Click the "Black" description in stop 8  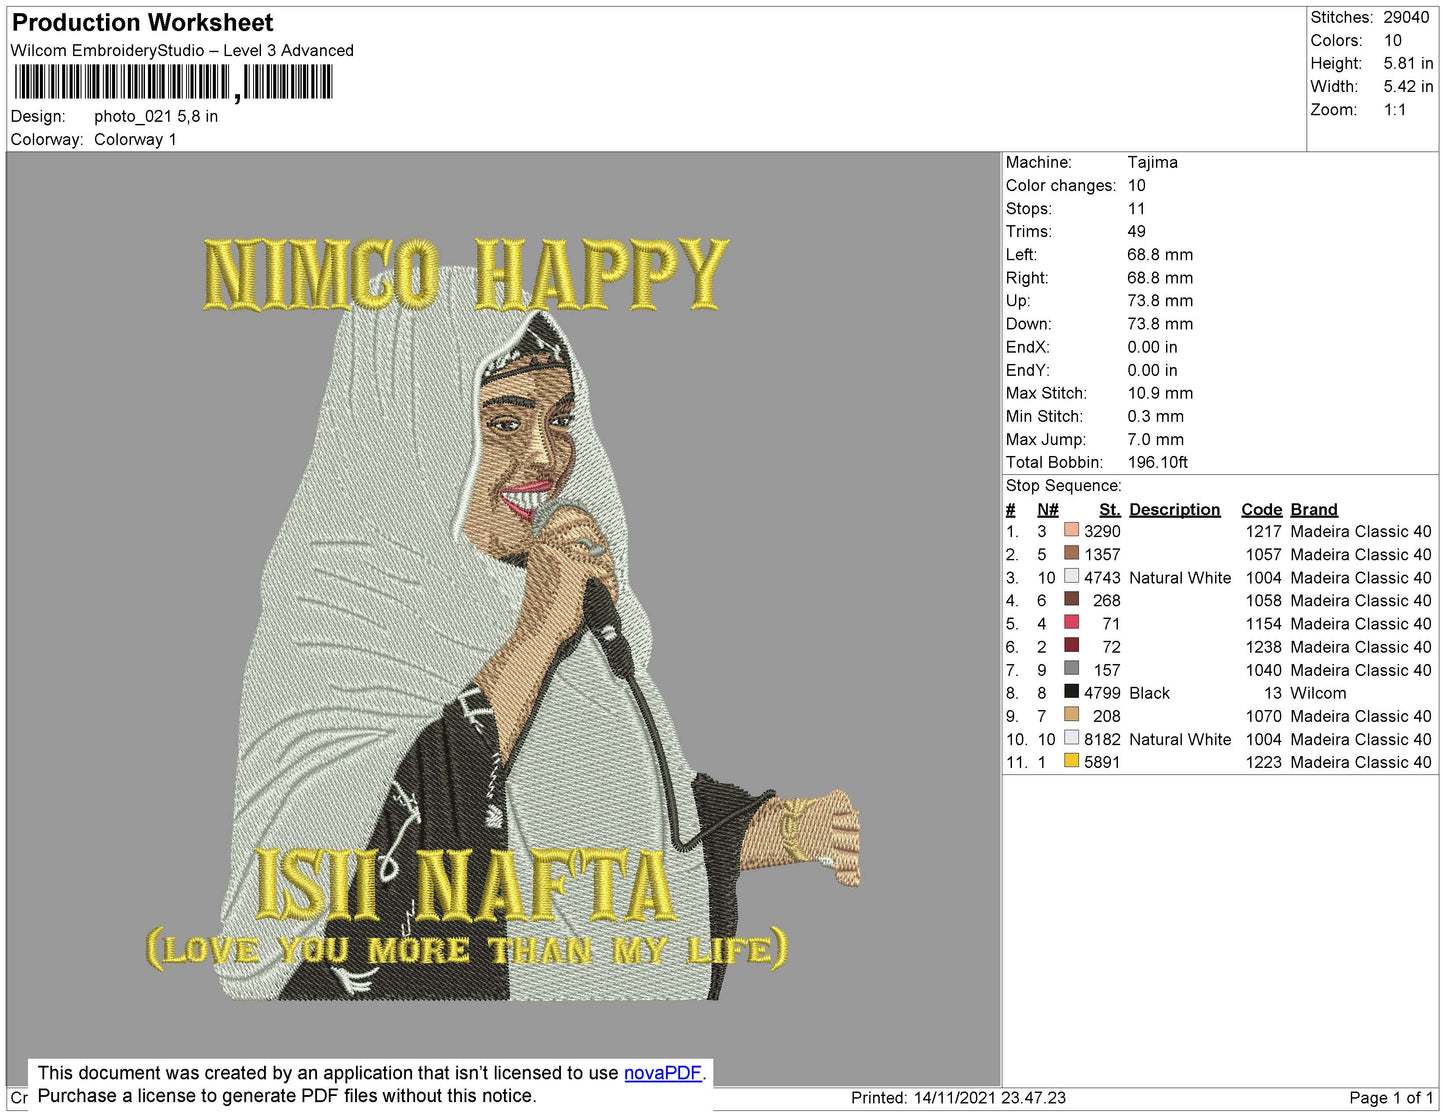click(x=1149, y=693)
